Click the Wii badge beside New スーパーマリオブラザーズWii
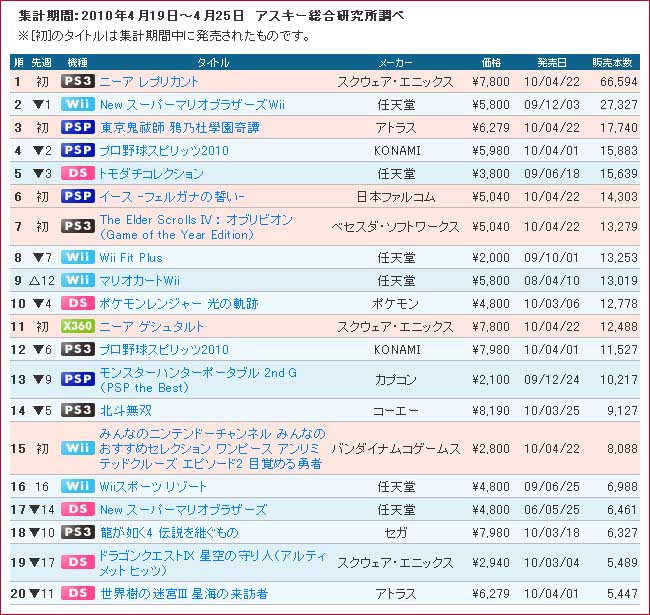The width and height of the screenshot is (650, 615). pyautogui.click(x=78, y=104)
